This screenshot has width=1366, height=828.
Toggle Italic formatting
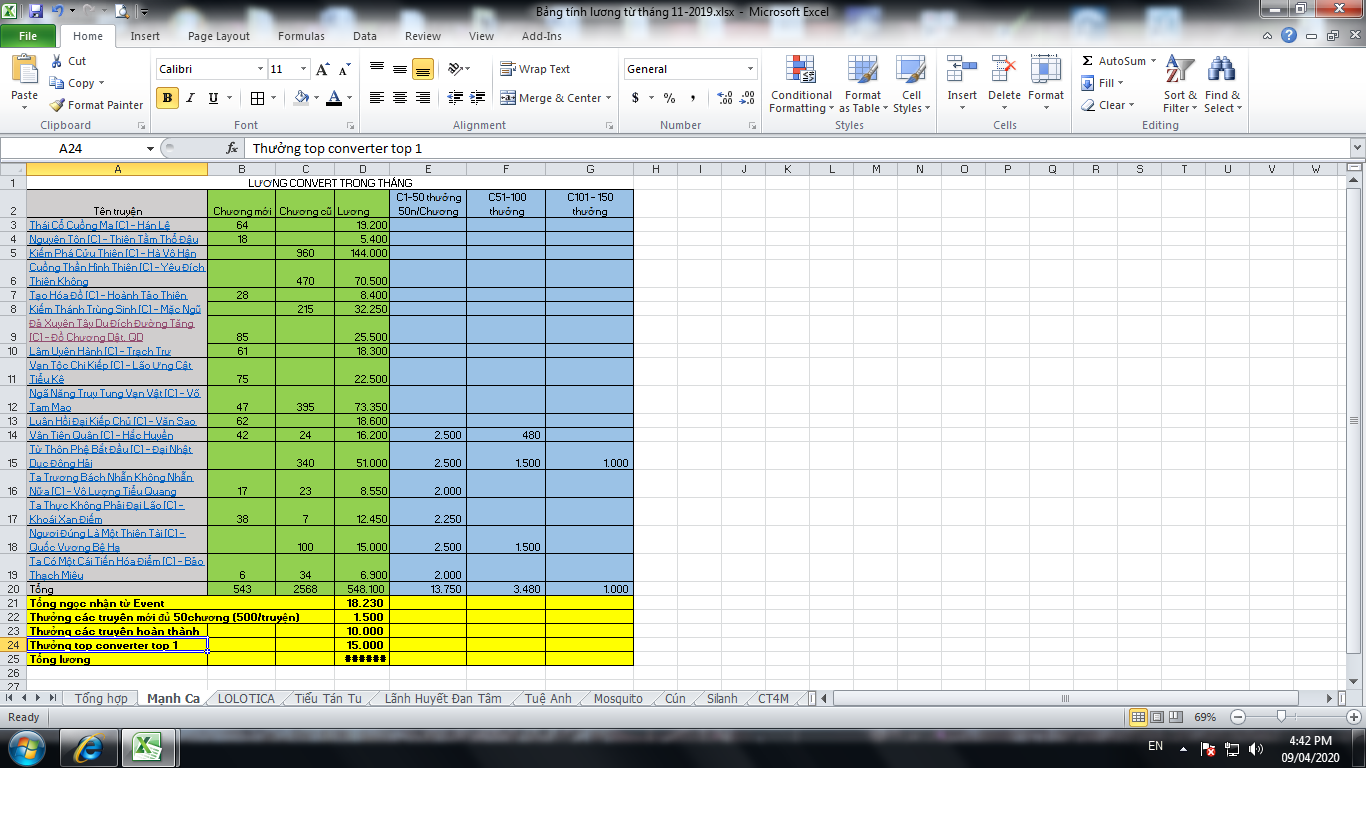190,98
